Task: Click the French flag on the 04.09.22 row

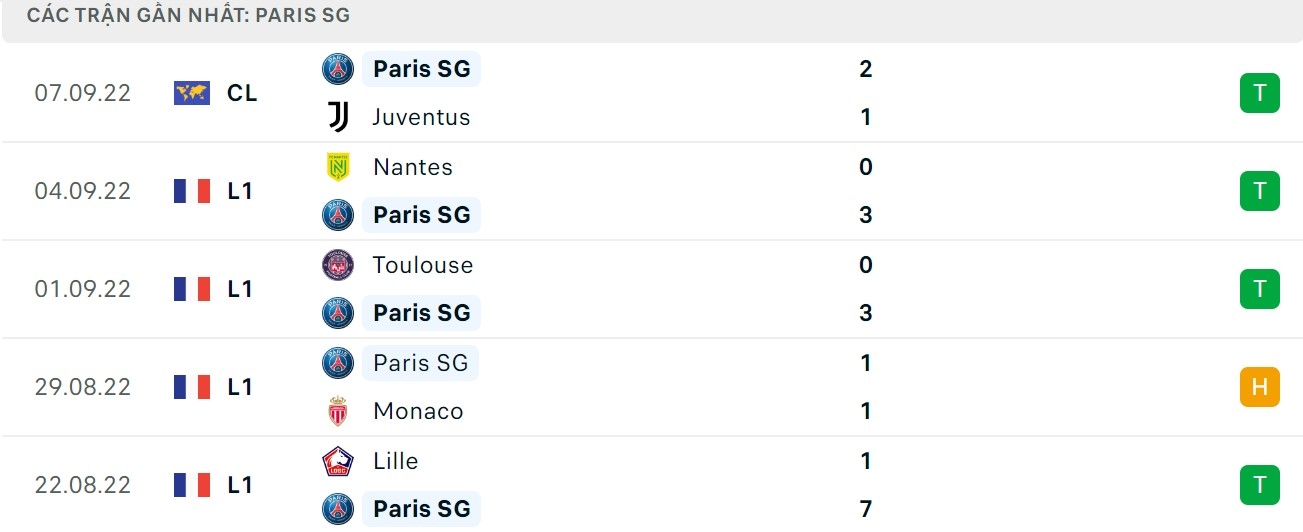Action: tap(192, 191)
